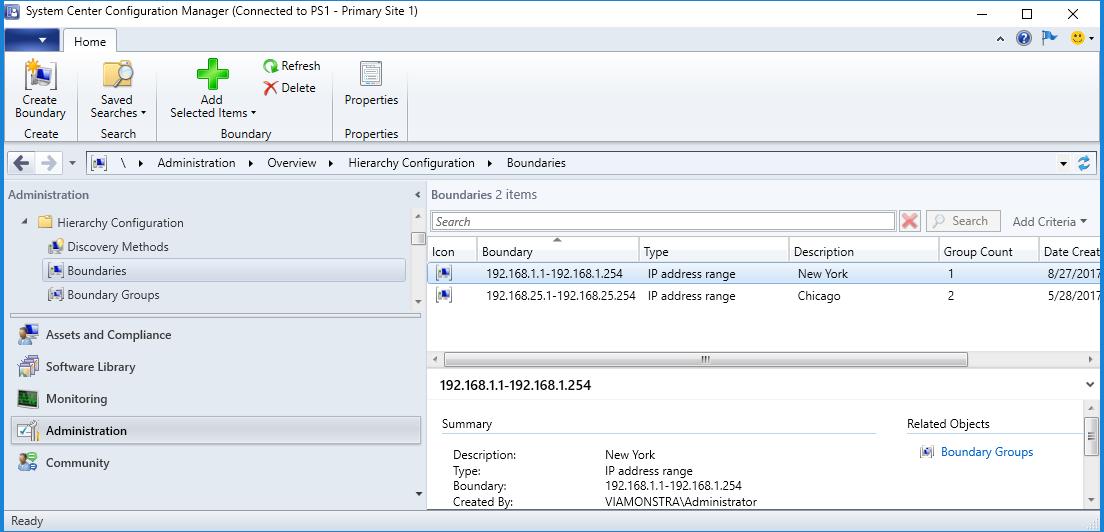Delete the selected boundary

pyautogui.click(x=289, y=88)
